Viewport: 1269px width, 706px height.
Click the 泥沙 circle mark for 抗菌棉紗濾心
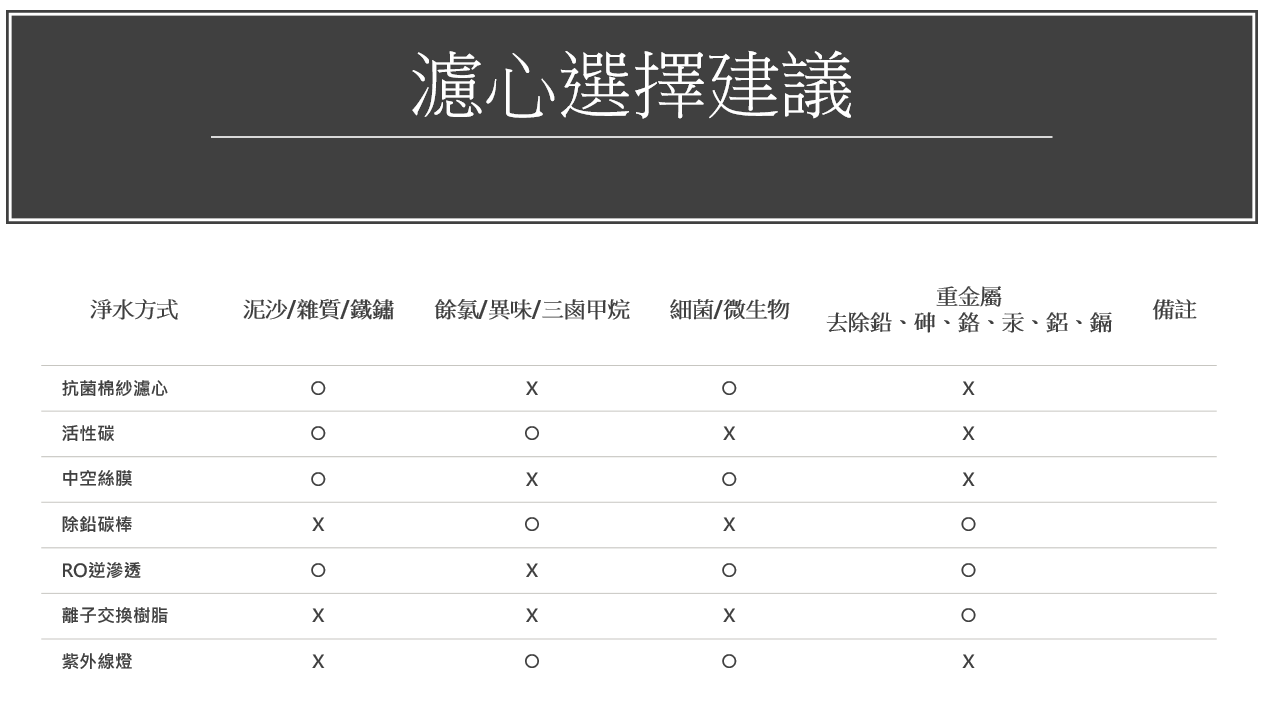click(x=318, y=389)
